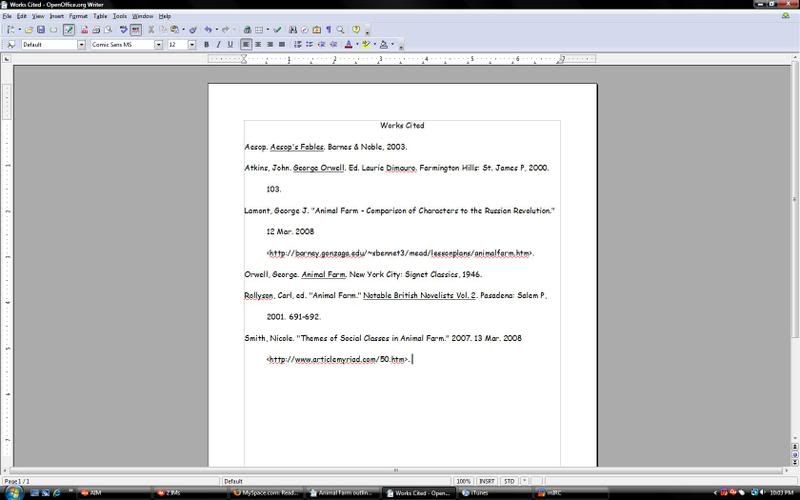Screen dimensions: 800x500
Task: Click the Export as PDF icon
Action: (83, 30)
